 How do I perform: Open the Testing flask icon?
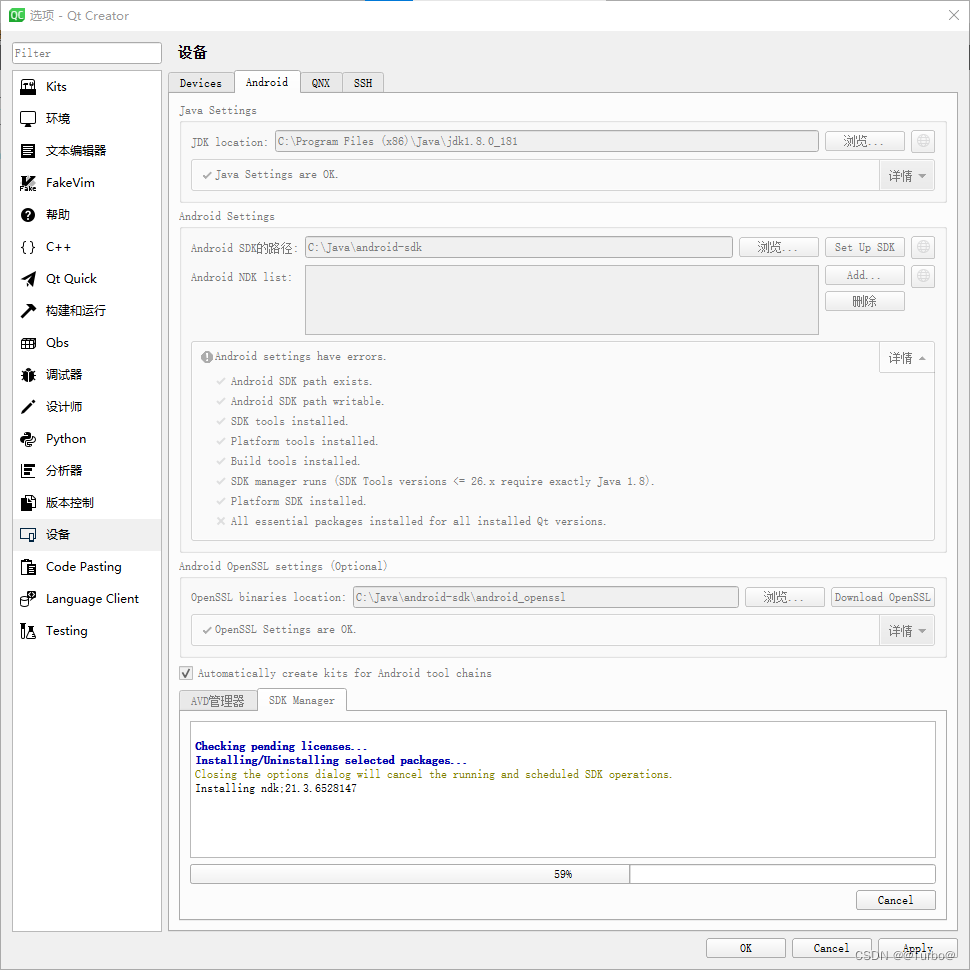point(28,630)
